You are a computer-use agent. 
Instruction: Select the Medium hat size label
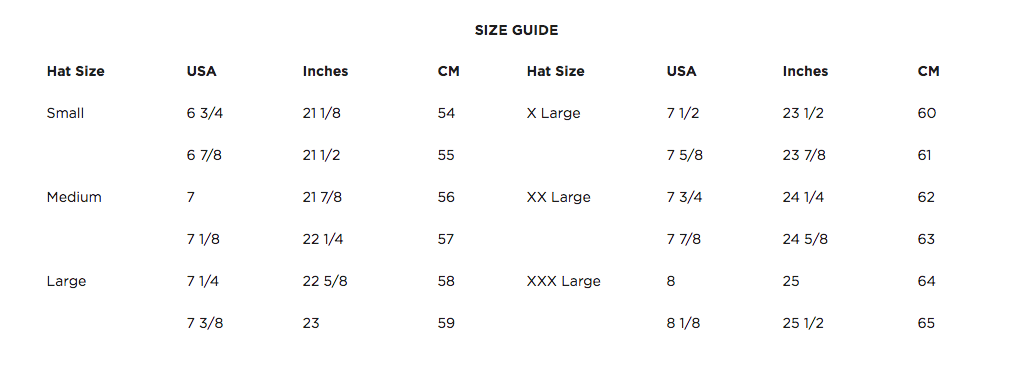(x=74, y=197)
